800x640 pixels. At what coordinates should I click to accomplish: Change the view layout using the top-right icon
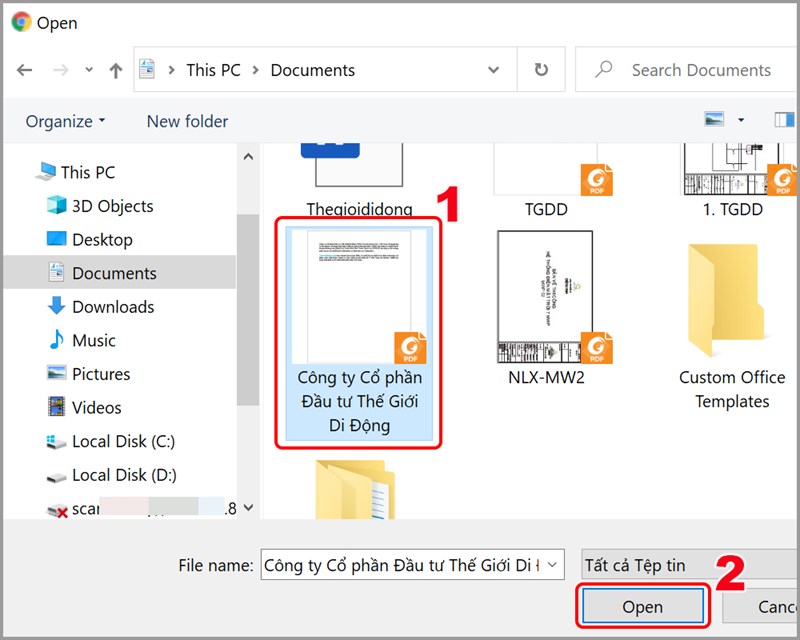tap(712, 120)
